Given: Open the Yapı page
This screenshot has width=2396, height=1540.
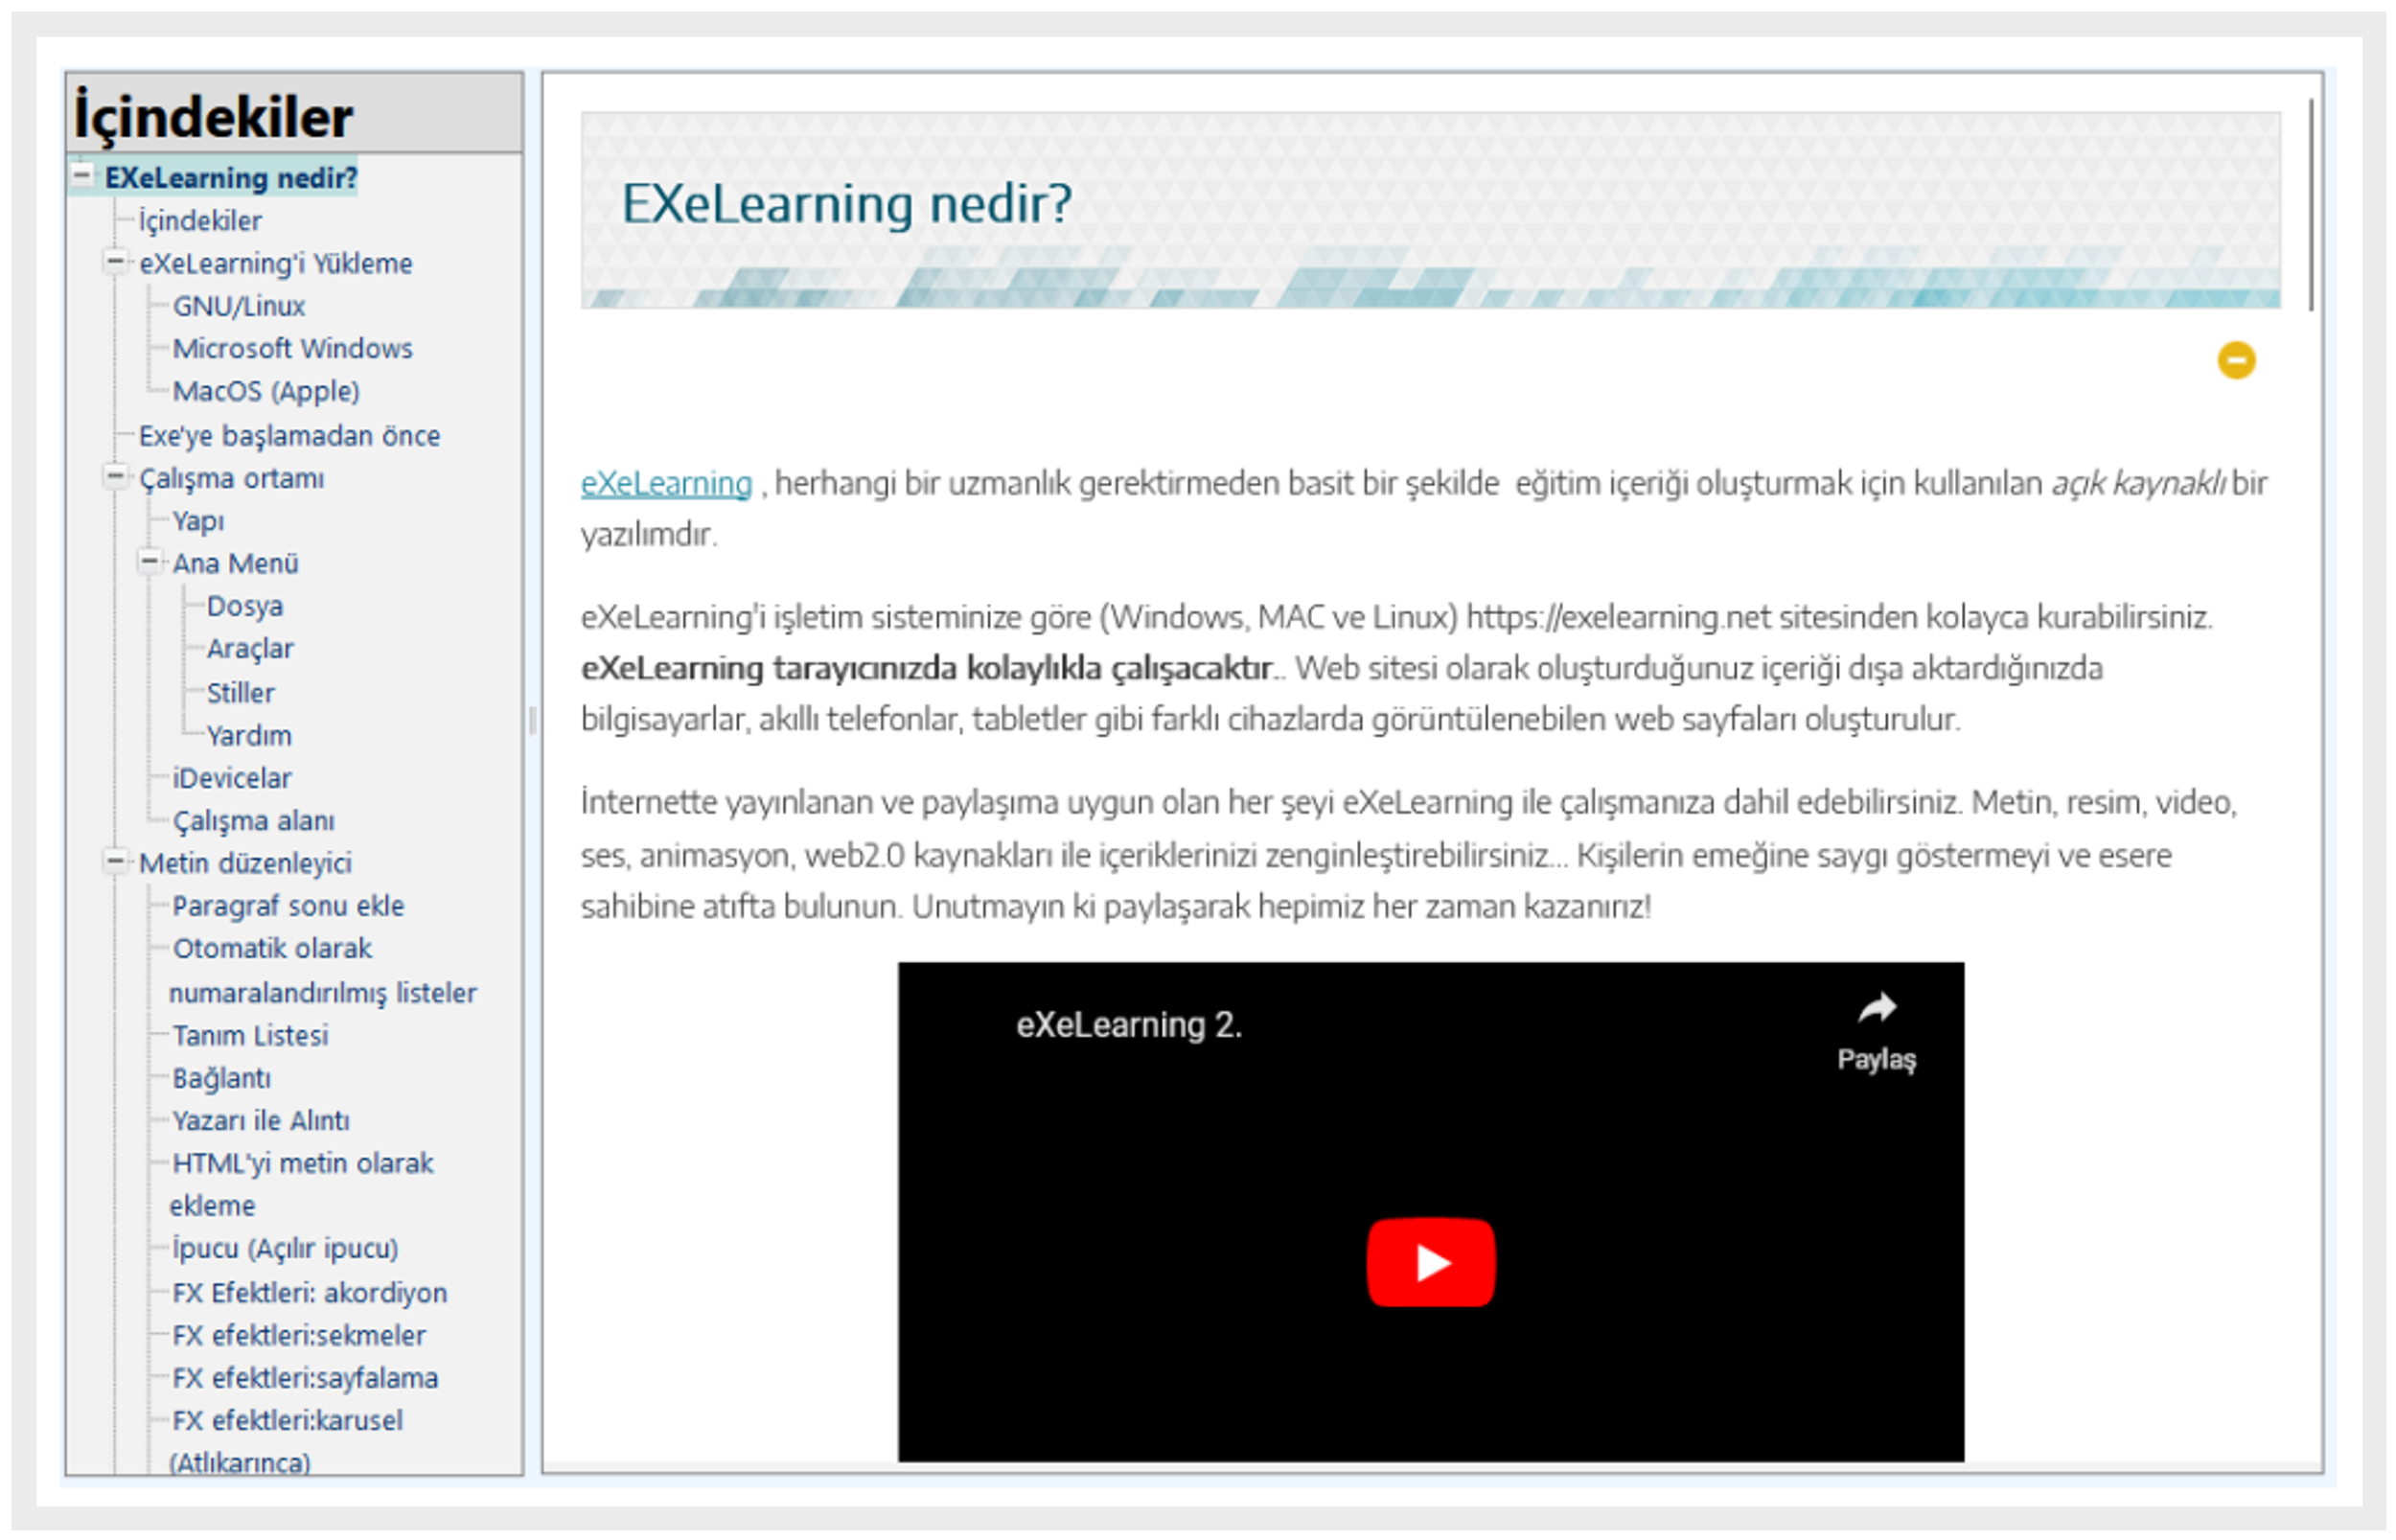Looking at the screenshot, I should point(198,521).
